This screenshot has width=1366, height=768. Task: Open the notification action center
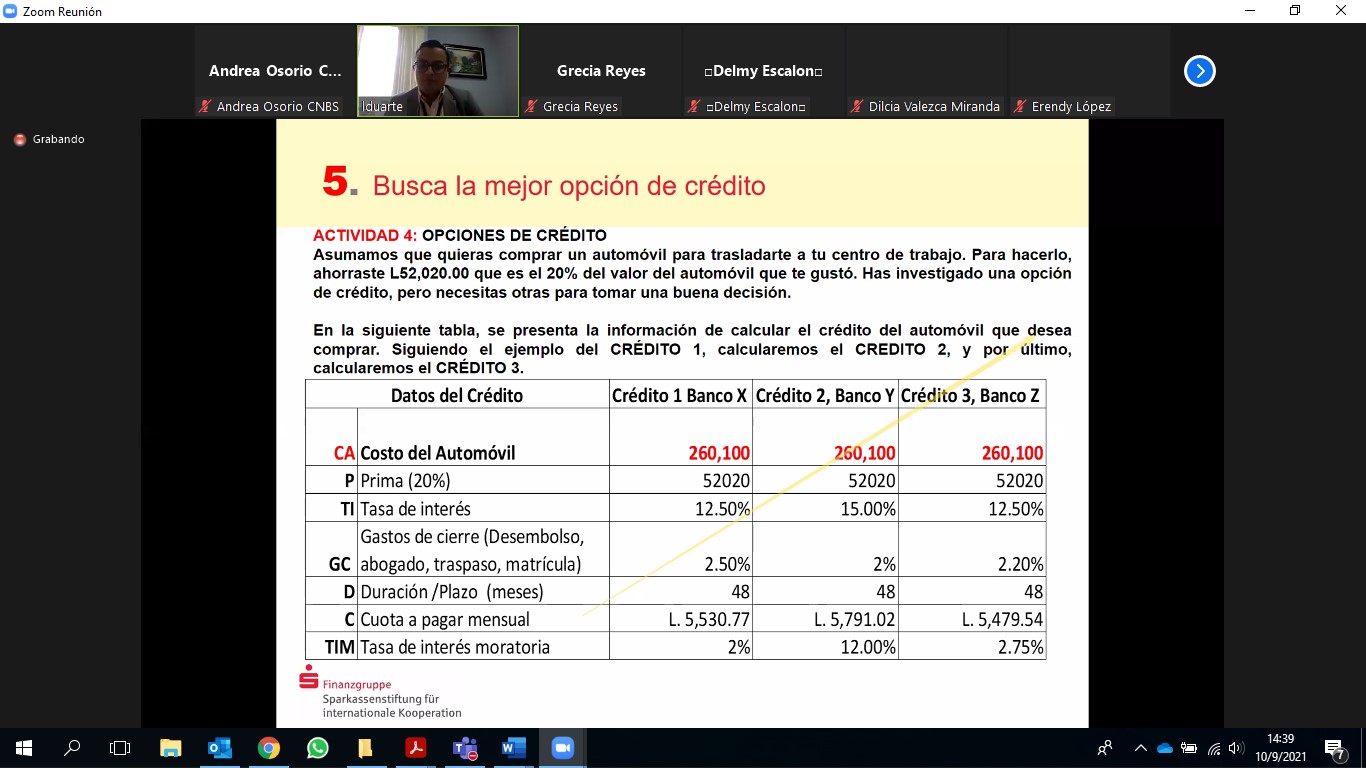click(x=1335, y=748)
